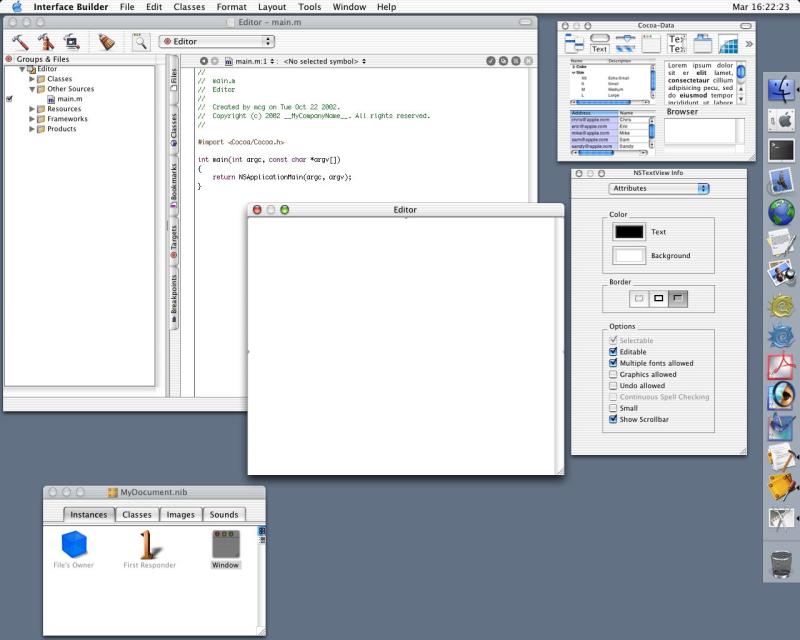Screen dimensions: 800x640
Task: Open the Editor target popup in toolbar
Action: tap(217, 41)
